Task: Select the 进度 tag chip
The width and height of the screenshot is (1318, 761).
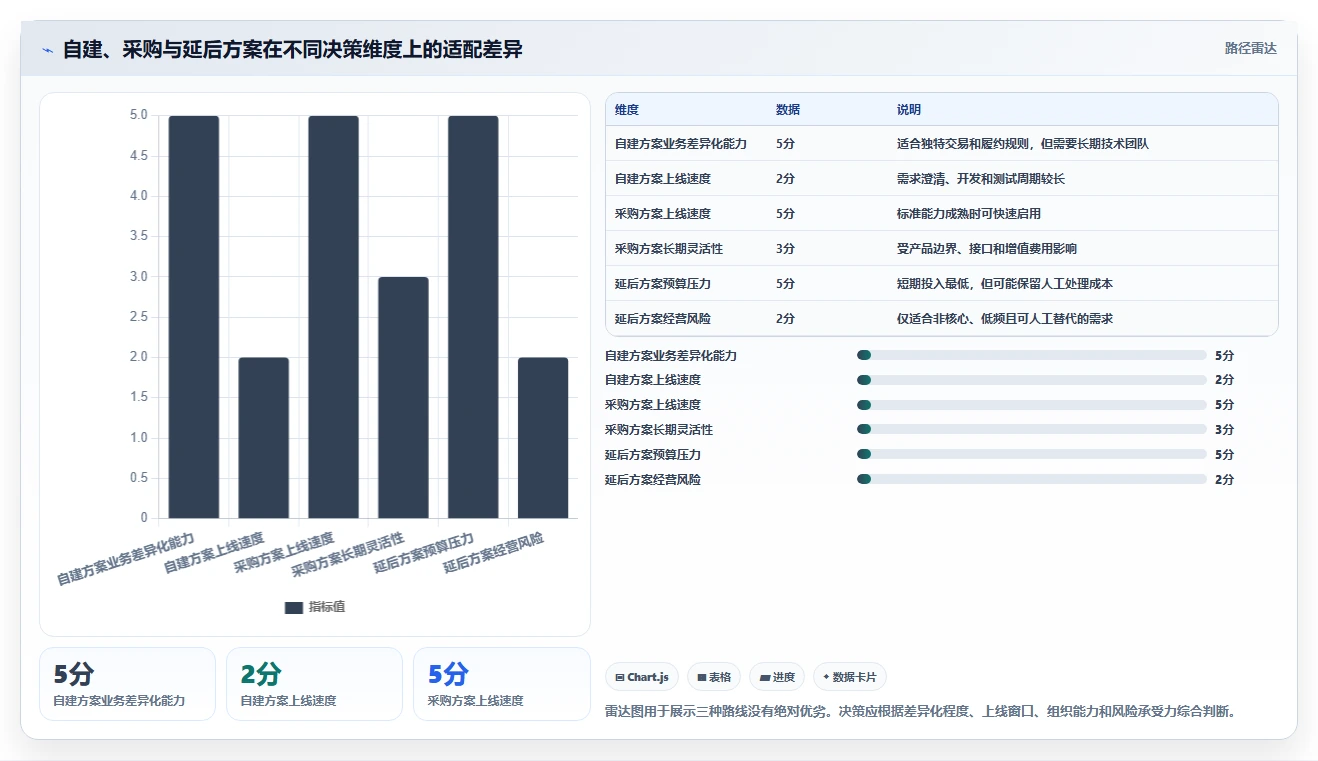Action: click(777, 677)
